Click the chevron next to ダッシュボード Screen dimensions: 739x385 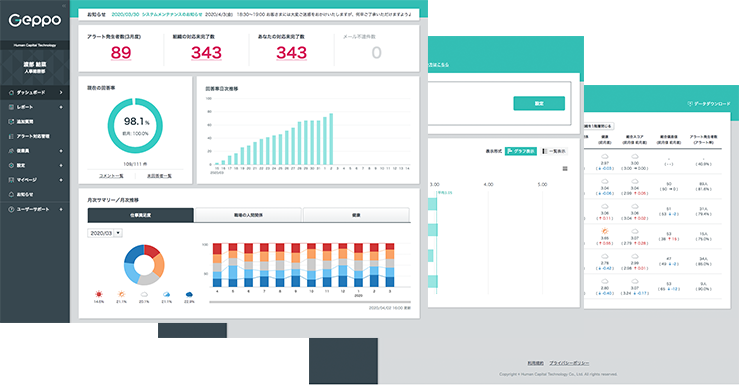(61, 92)
